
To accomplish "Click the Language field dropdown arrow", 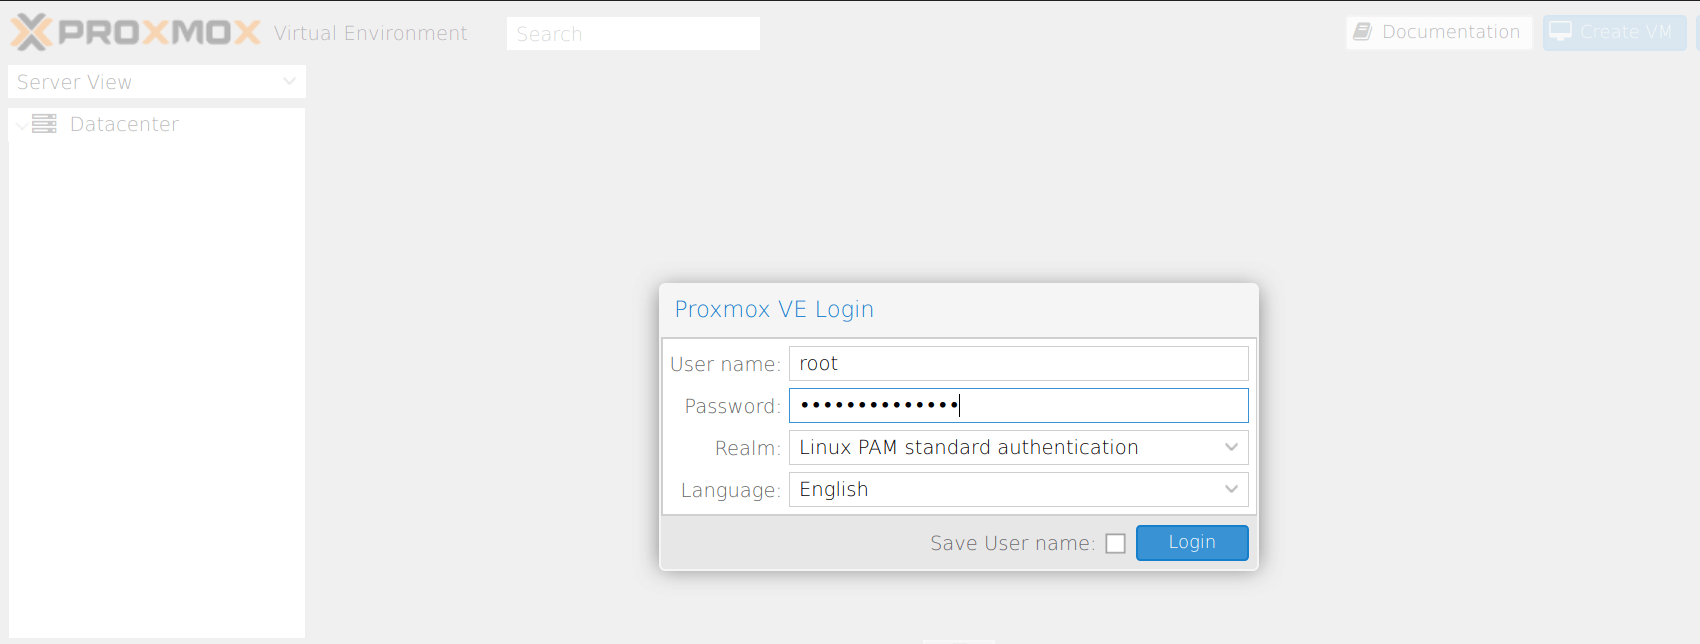I will click(1231, 489).
